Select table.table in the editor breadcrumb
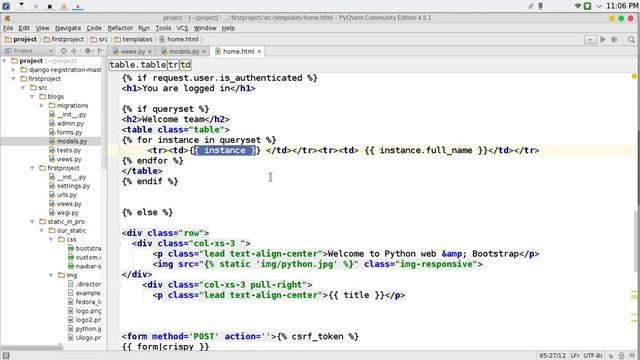640x360 pixels. point(138,65)
